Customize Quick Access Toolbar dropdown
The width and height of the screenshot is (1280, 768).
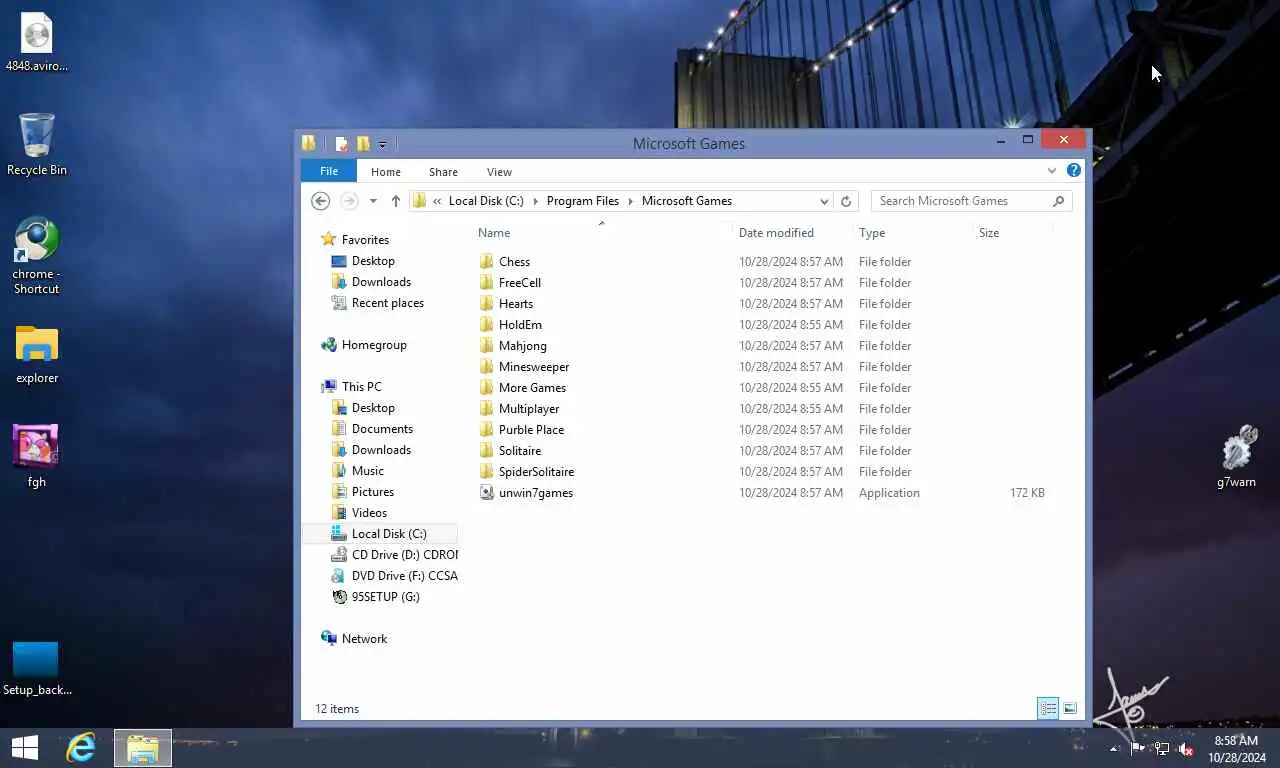pos(382,145)
